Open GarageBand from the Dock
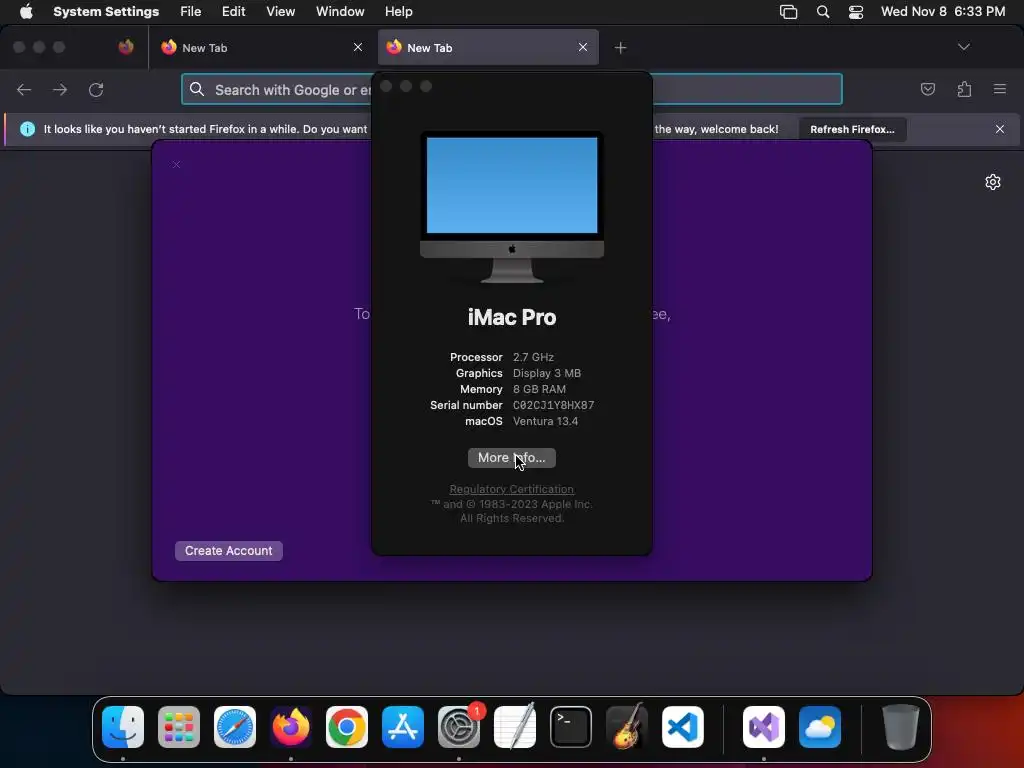This screenshot has width=1024, height=768. point(626,727)
